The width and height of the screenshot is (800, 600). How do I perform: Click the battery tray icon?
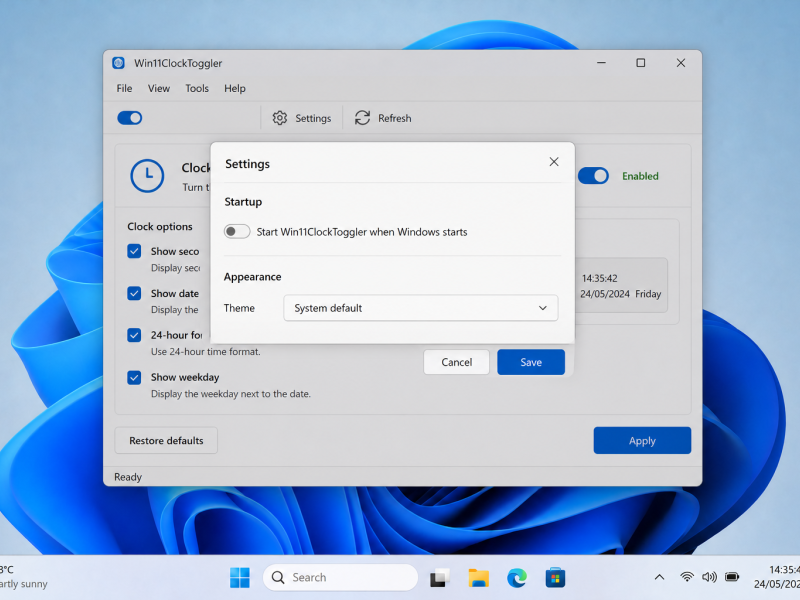732,577
